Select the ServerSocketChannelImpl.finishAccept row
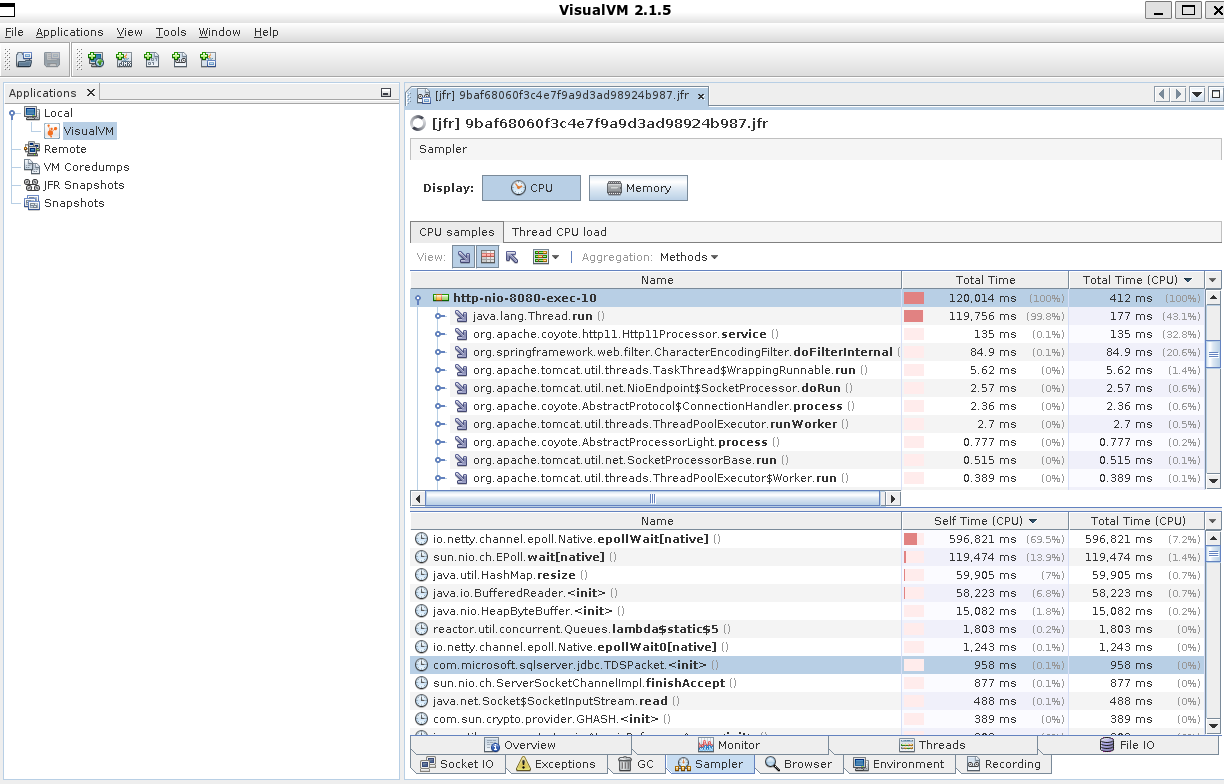Viewport: 1224px width, 784px height. coord(808,683)
